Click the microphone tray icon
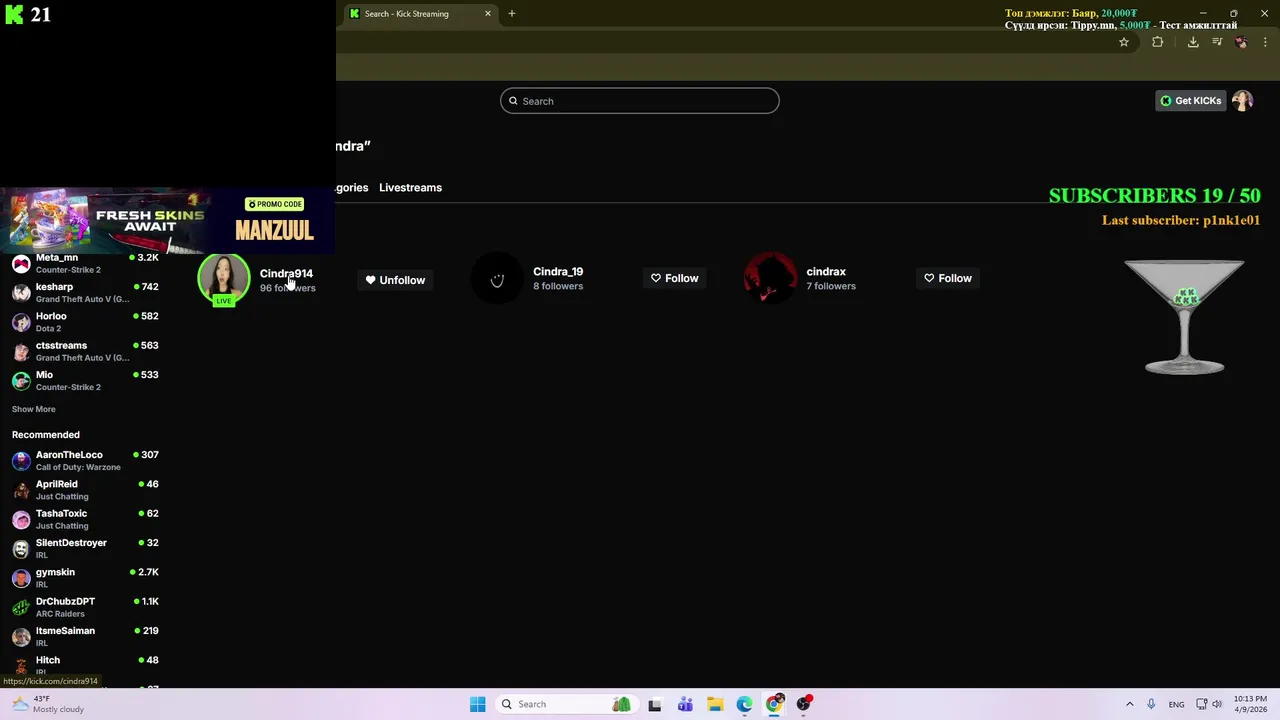Image resolution: width=1280 pixels, height=720 pixels. pos(1152,704)
